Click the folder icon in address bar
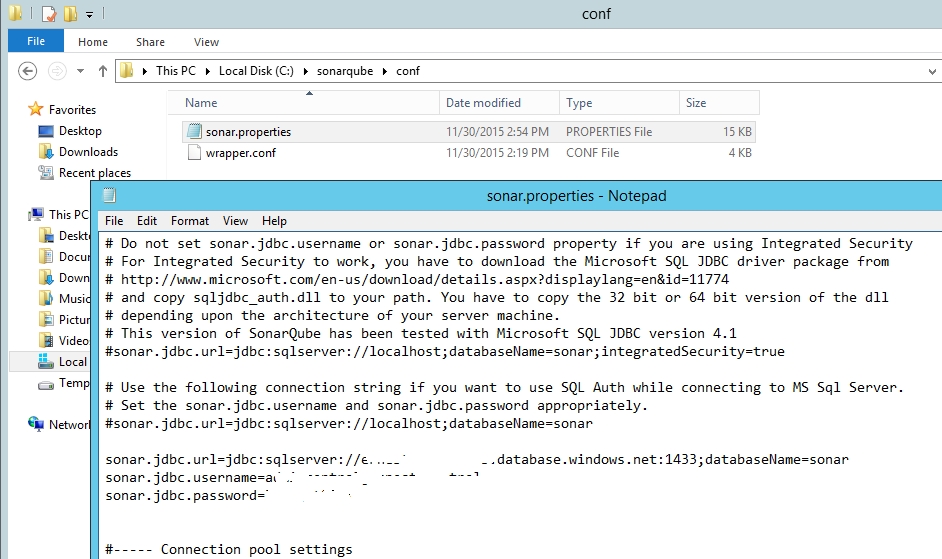Screen dimensions: 942x559 coord(126,71)
